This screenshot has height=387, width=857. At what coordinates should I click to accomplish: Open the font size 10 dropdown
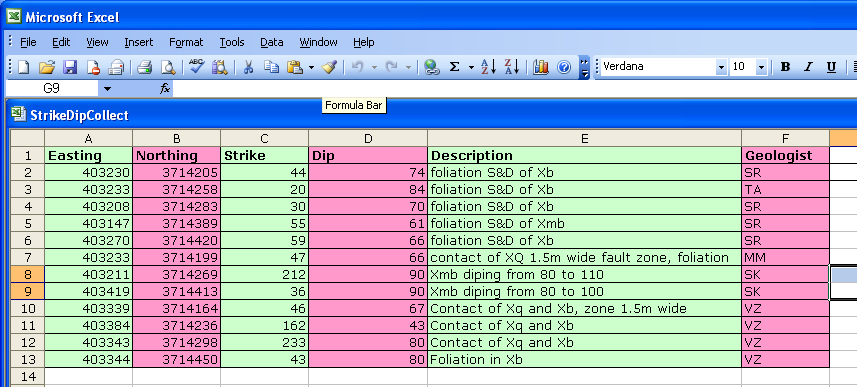pos(761,67)
